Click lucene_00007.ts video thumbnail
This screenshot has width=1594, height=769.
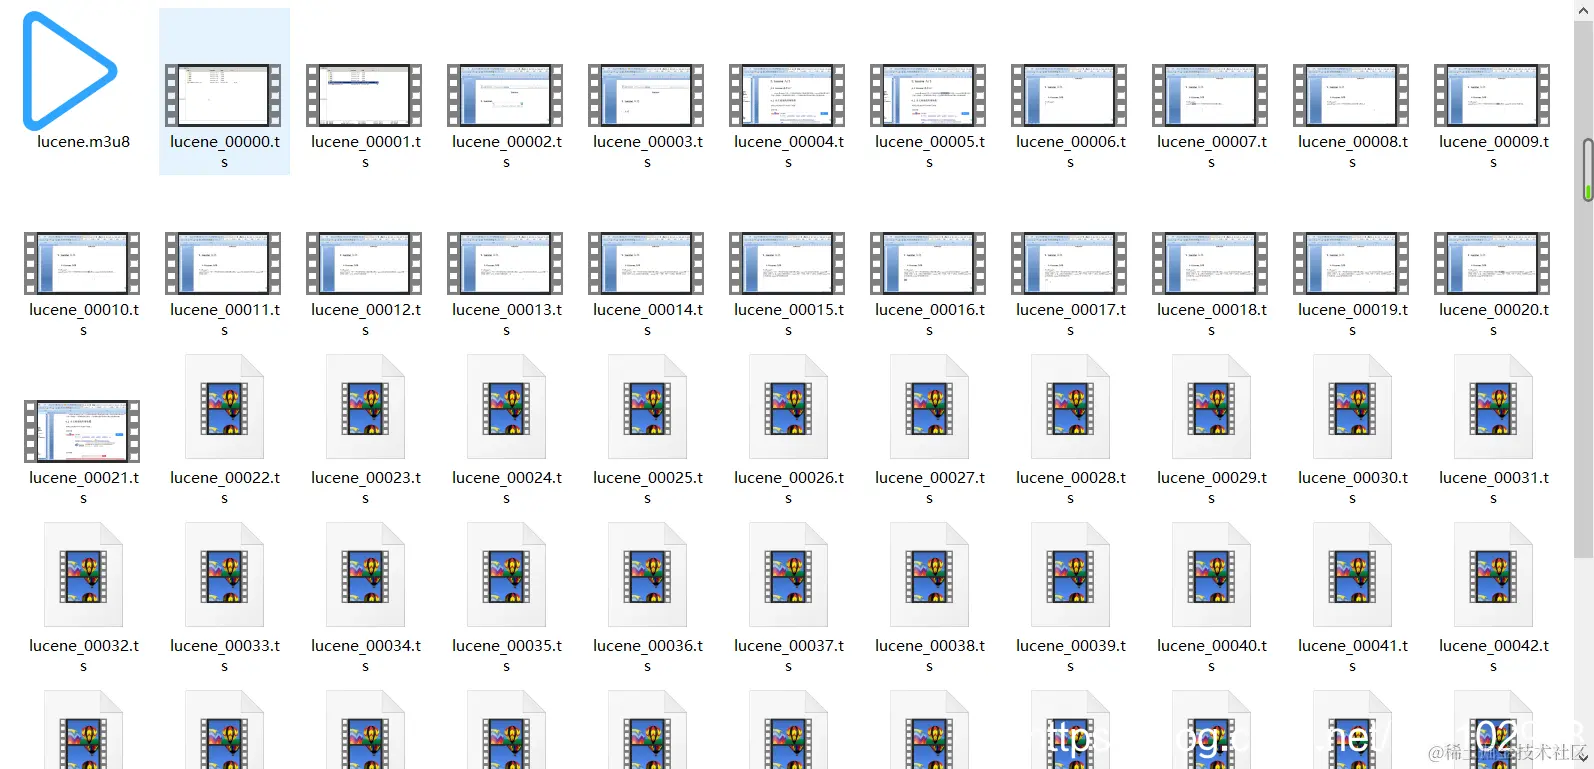pyautogui.click(x=1210, y=96)
